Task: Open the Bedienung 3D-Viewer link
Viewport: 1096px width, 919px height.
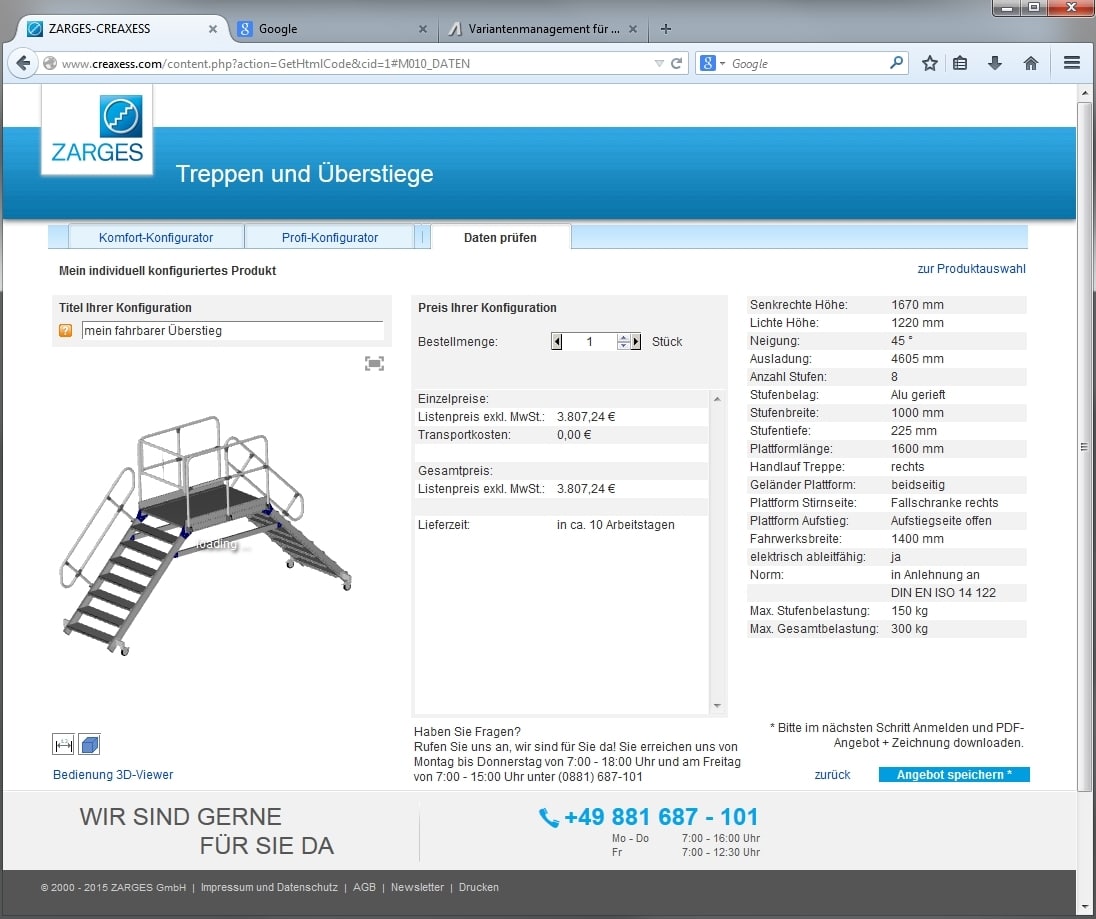Action: tap(113, 775)
